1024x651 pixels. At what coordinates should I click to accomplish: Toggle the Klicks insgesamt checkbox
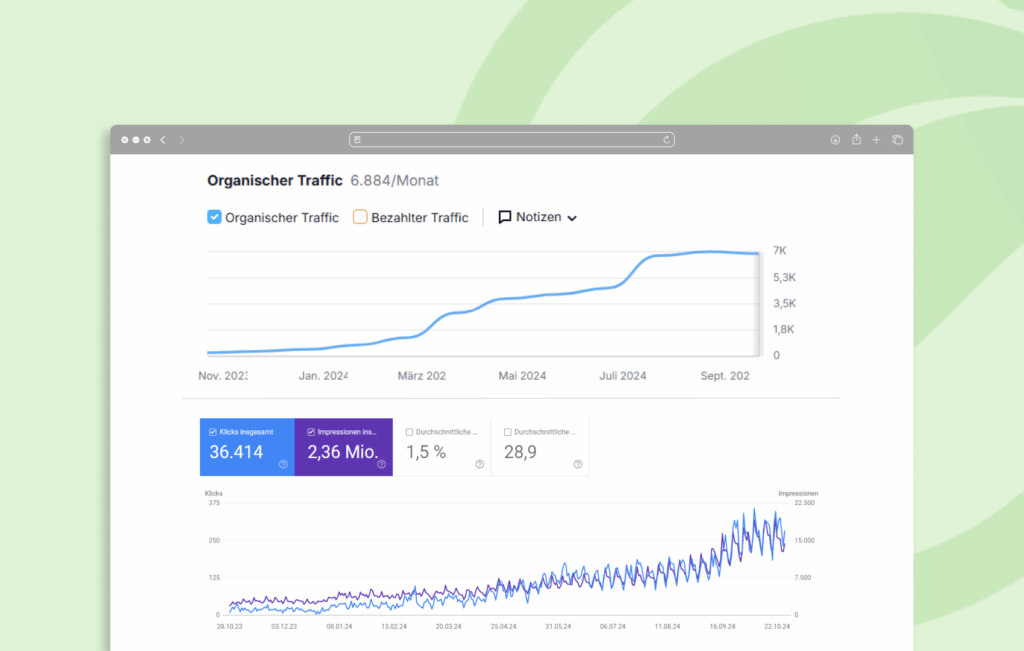[212, 432]
